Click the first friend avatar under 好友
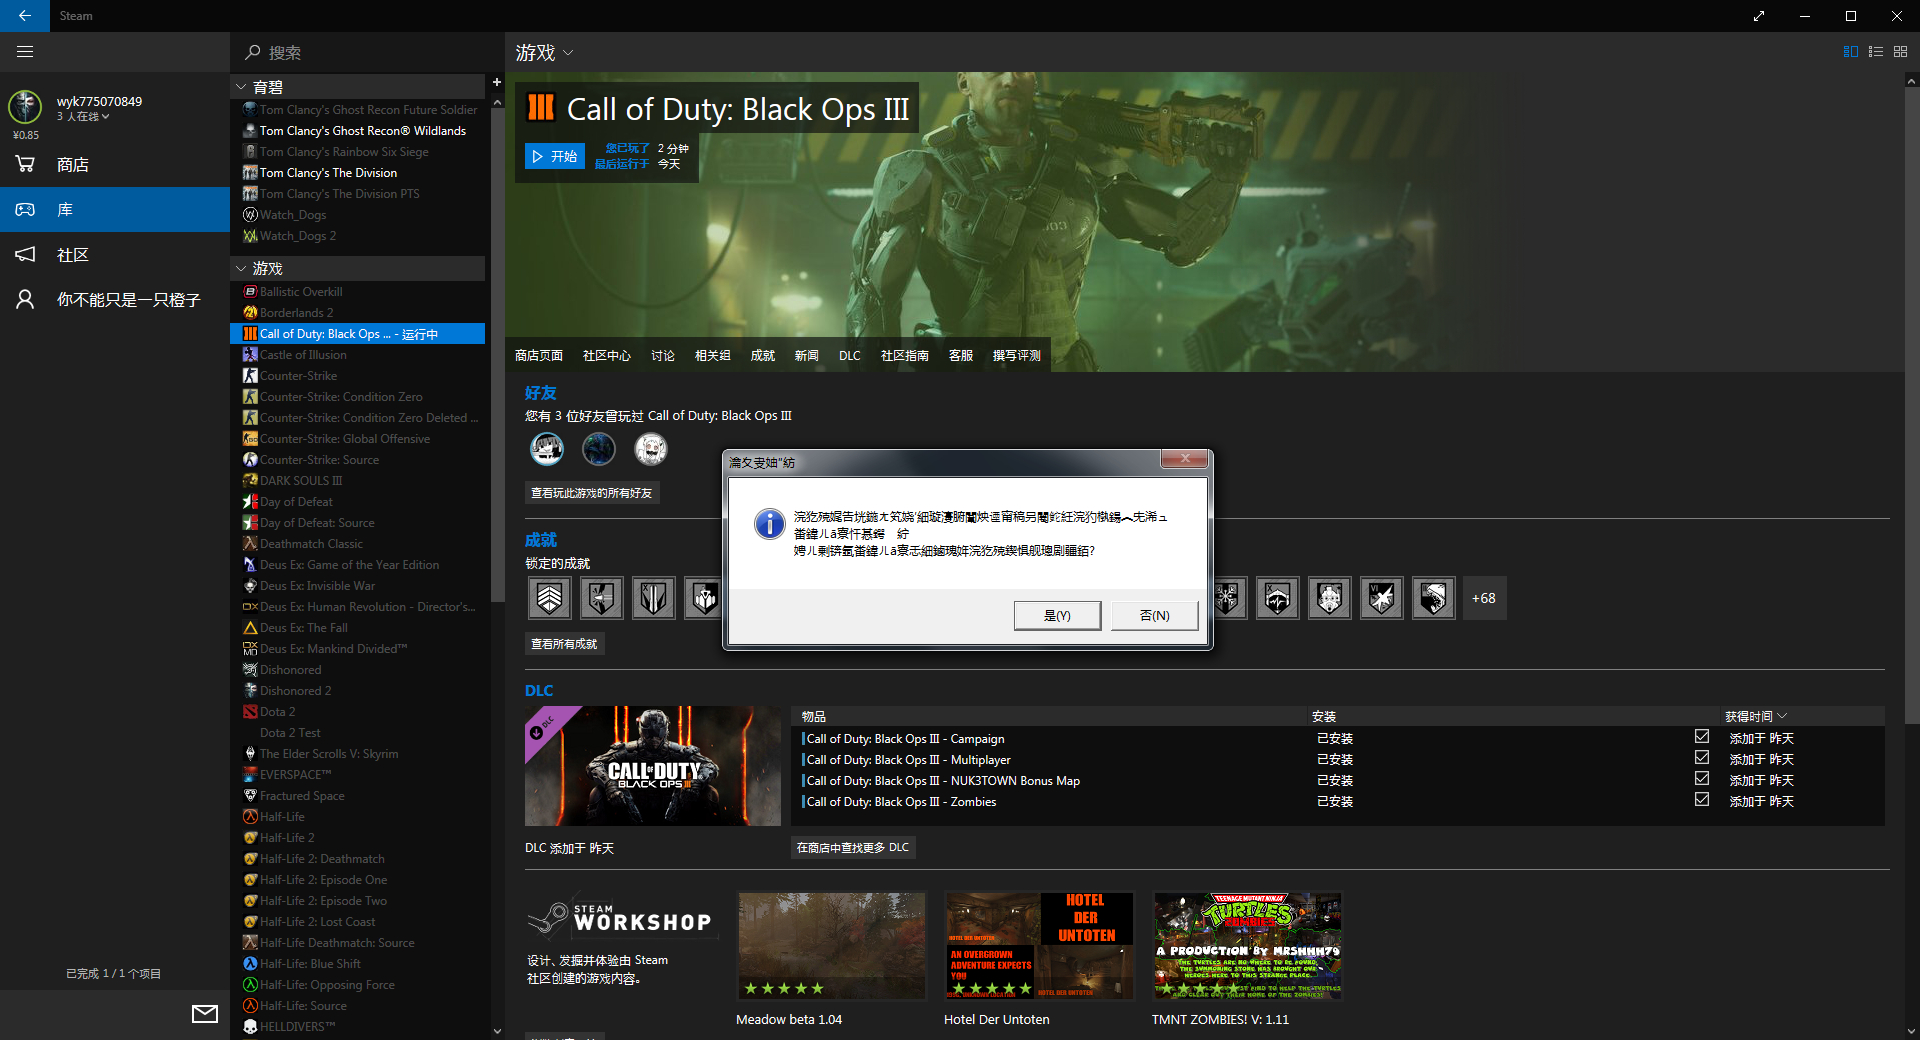The width and height of the screenshot is (1920, 1040). click(547, 449)
